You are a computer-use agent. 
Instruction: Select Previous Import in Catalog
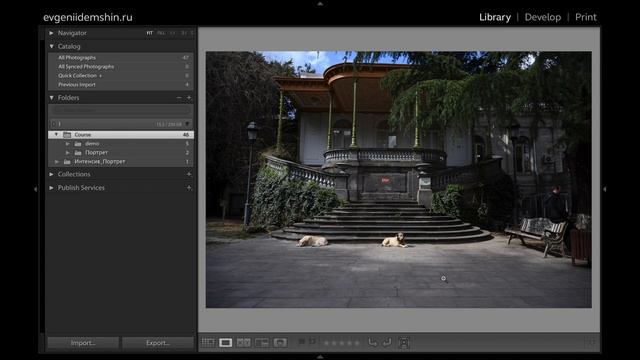point(121,84)
